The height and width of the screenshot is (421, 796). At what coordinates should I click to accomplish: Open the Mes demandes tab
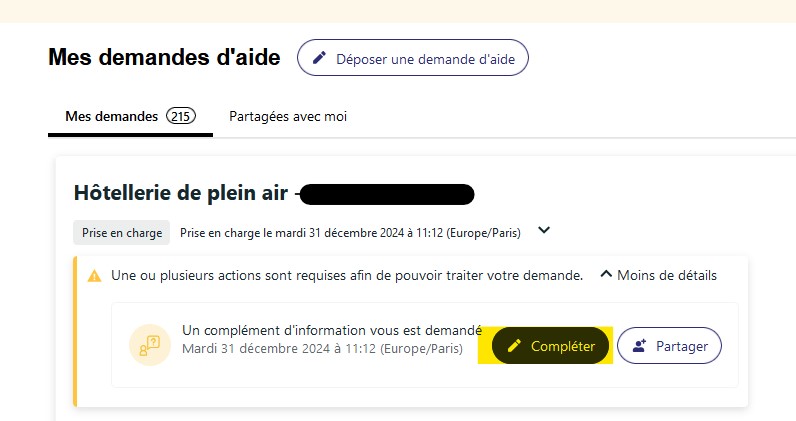[130, 117]
